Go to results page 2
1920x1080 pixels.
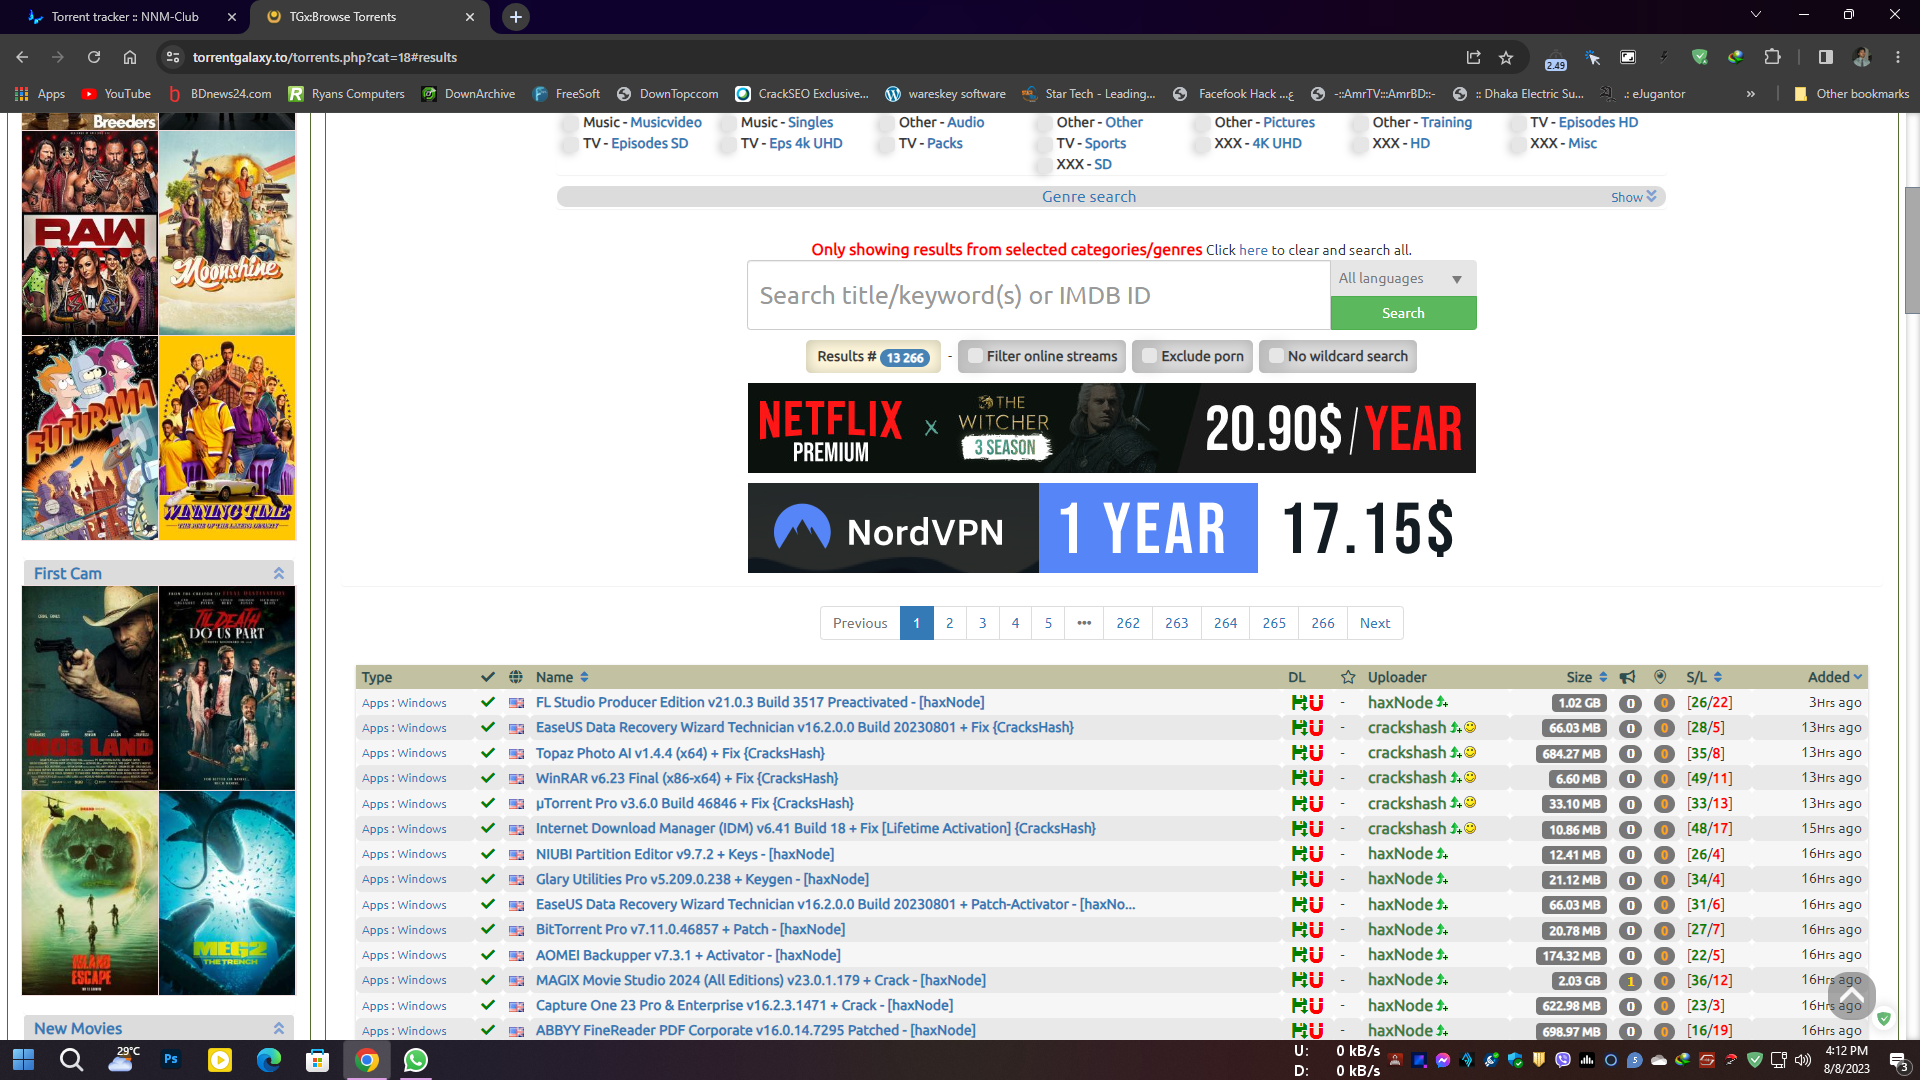point(949,623)
